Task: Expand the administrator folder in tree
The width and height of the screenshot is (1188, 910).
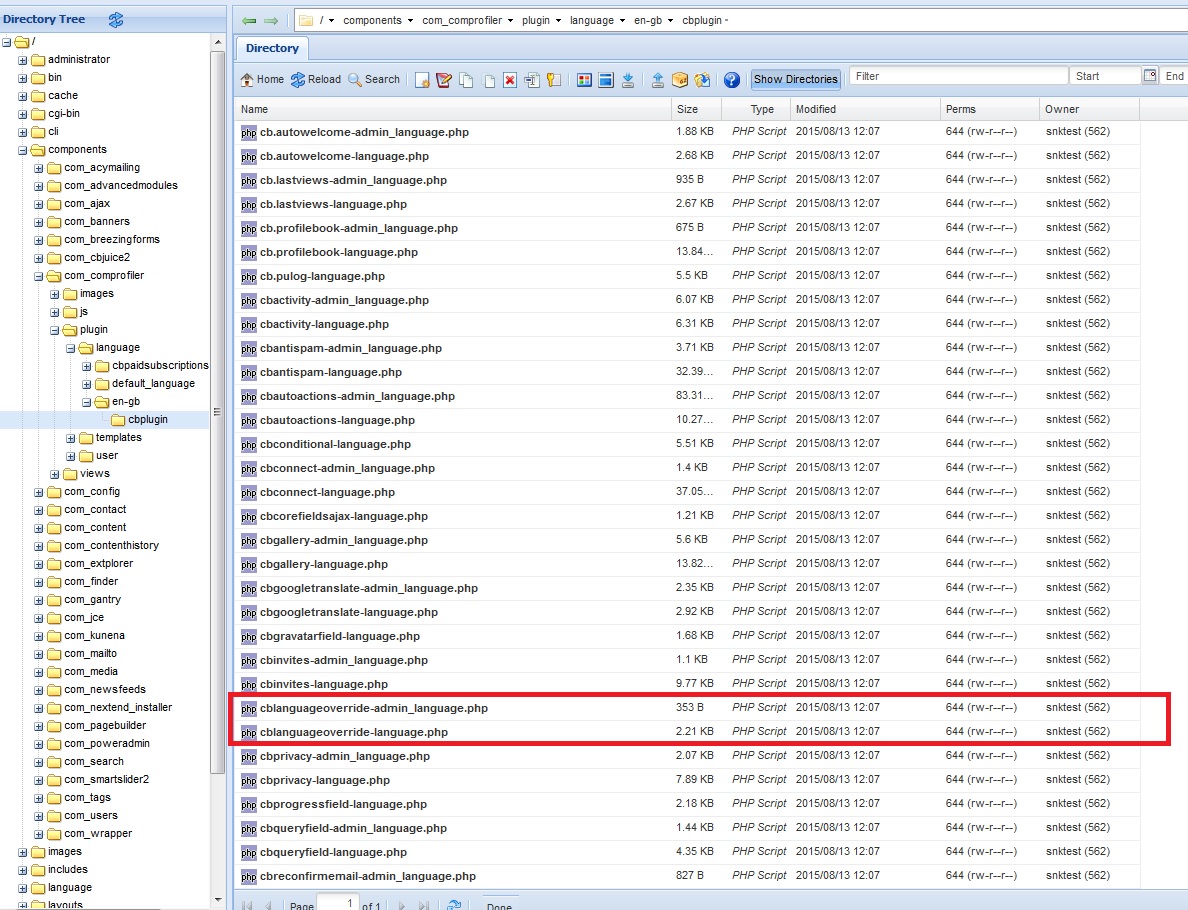Action: [x=23, y=60]
